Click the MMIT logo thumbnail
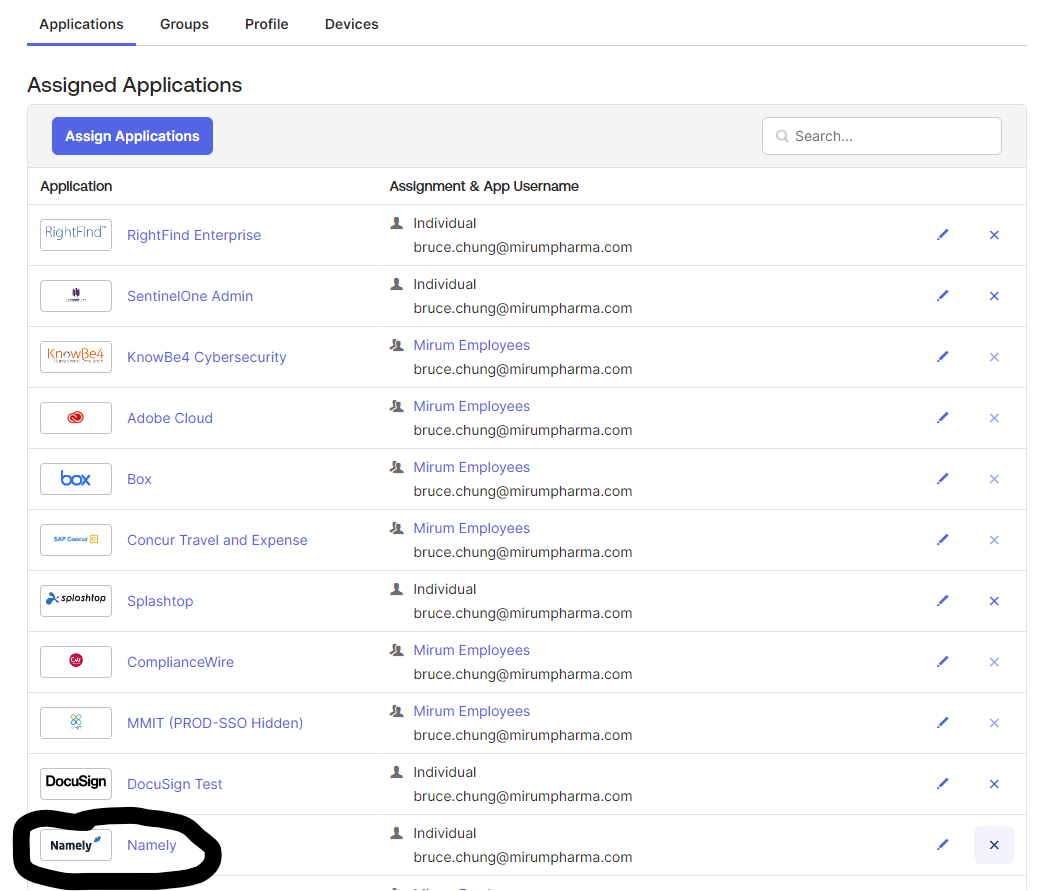Viewport: 1040px width, 891px height. [x=76, y=723]
